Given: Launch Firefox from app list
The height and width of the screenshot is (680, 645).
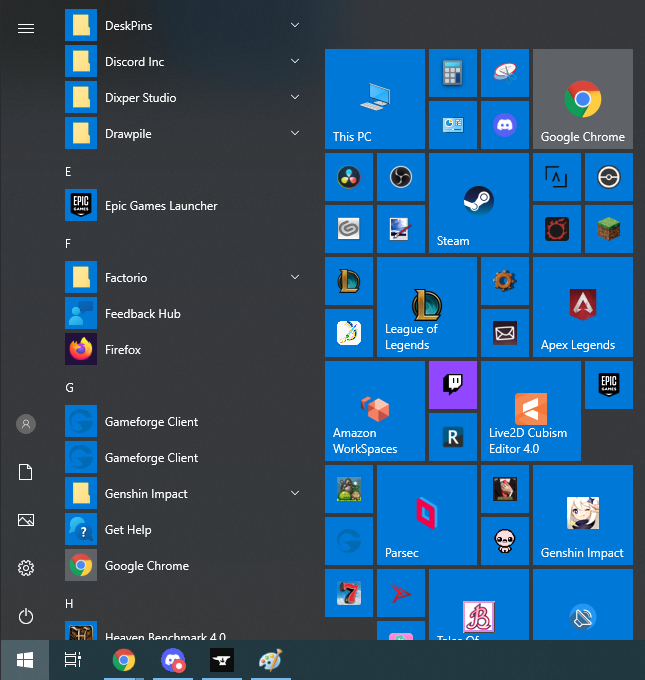Looking at the screenshot, I should pos(184,350).
